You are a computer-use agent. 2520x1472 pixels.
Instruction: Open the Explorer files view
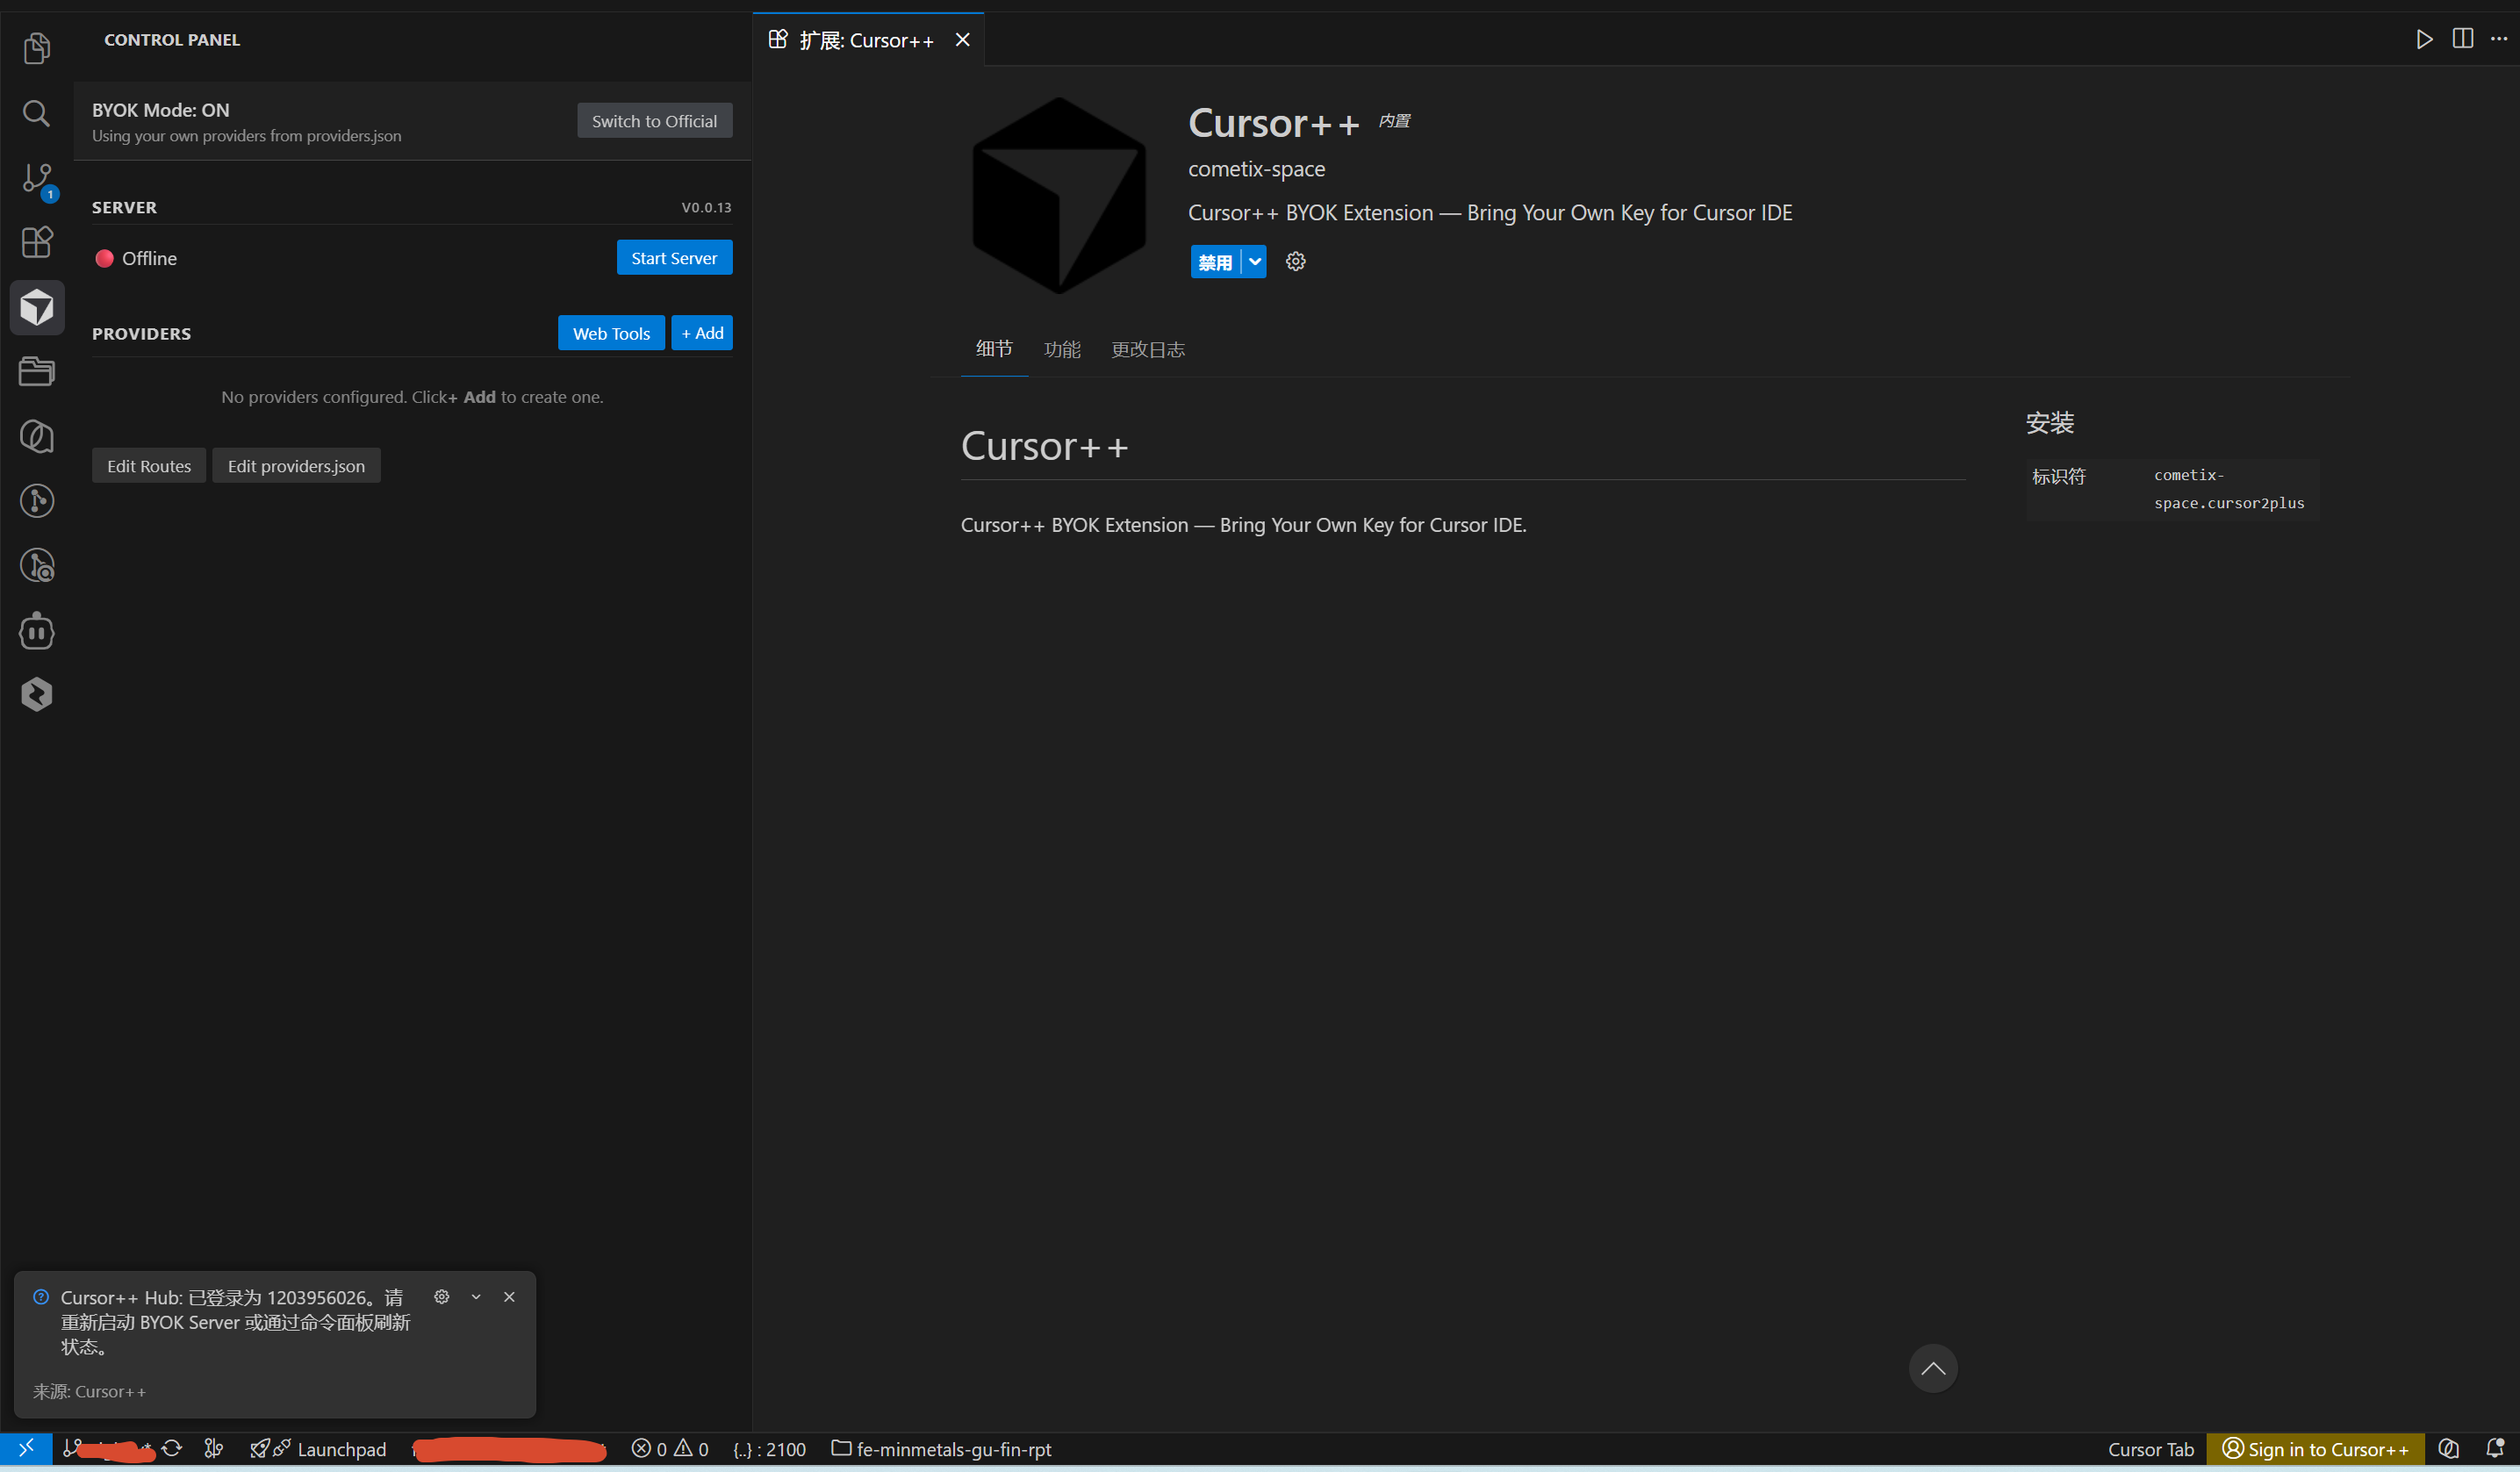point(37,48)
